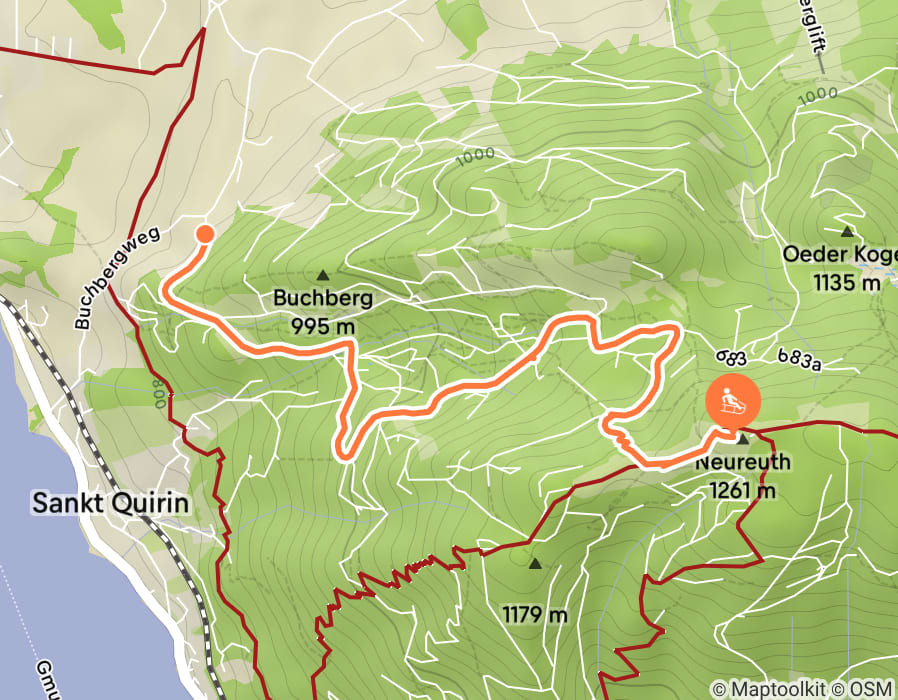Click the Buchbergweg street label
Image resolution: width=898 pixels, height=700 pixels.
pos(117,277)
